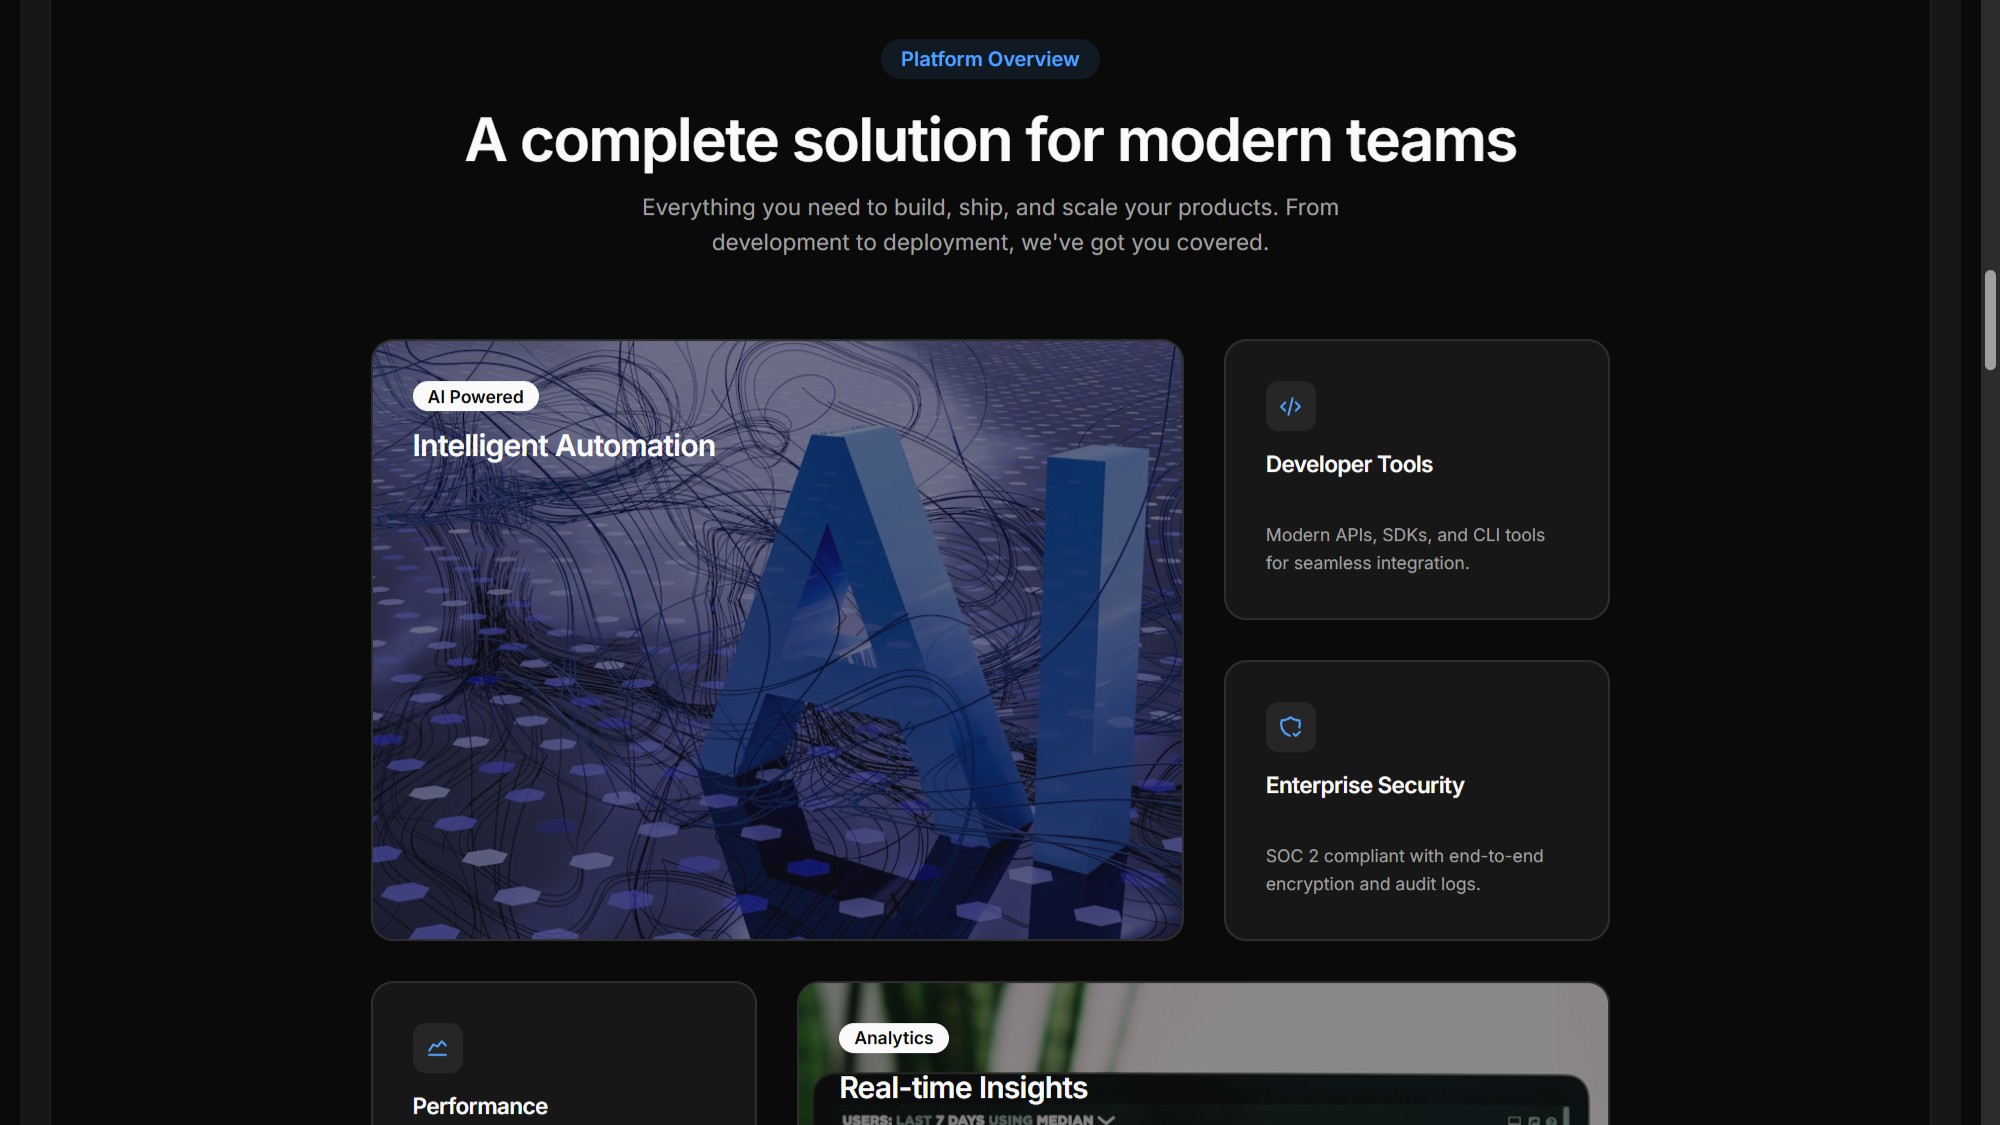Click the Everything you need subheading paragraph
Image resolution: width=2000 pixels, height=1125 pixels.
990,225
